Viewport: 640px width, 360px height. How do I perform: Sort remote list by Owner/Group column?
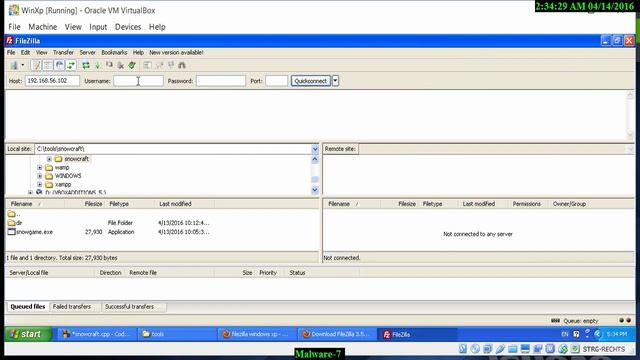(x=569, y=204)
